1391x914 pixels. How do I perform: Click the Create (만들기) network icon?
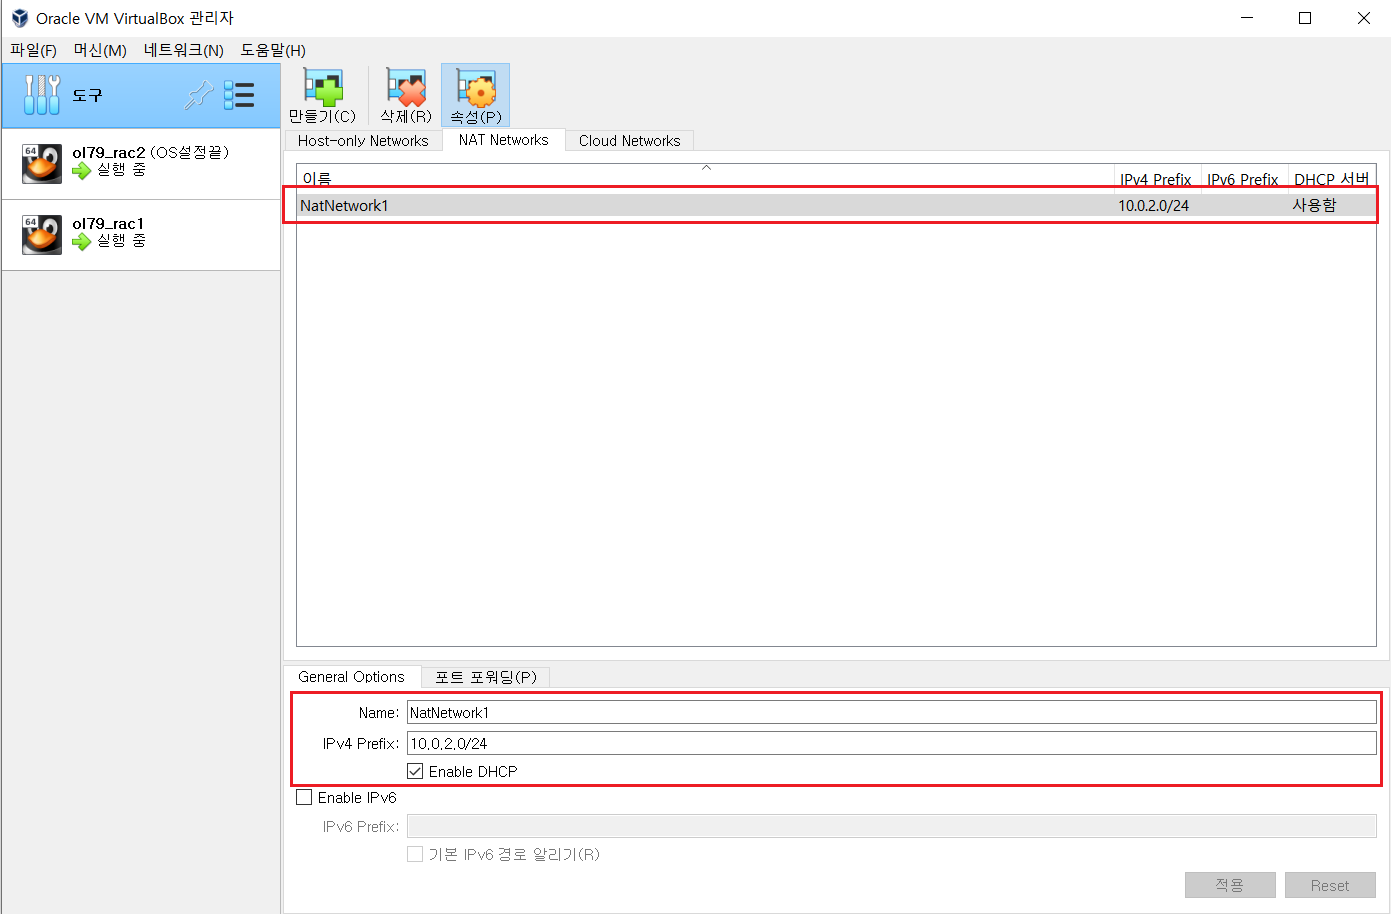(322, 88)
